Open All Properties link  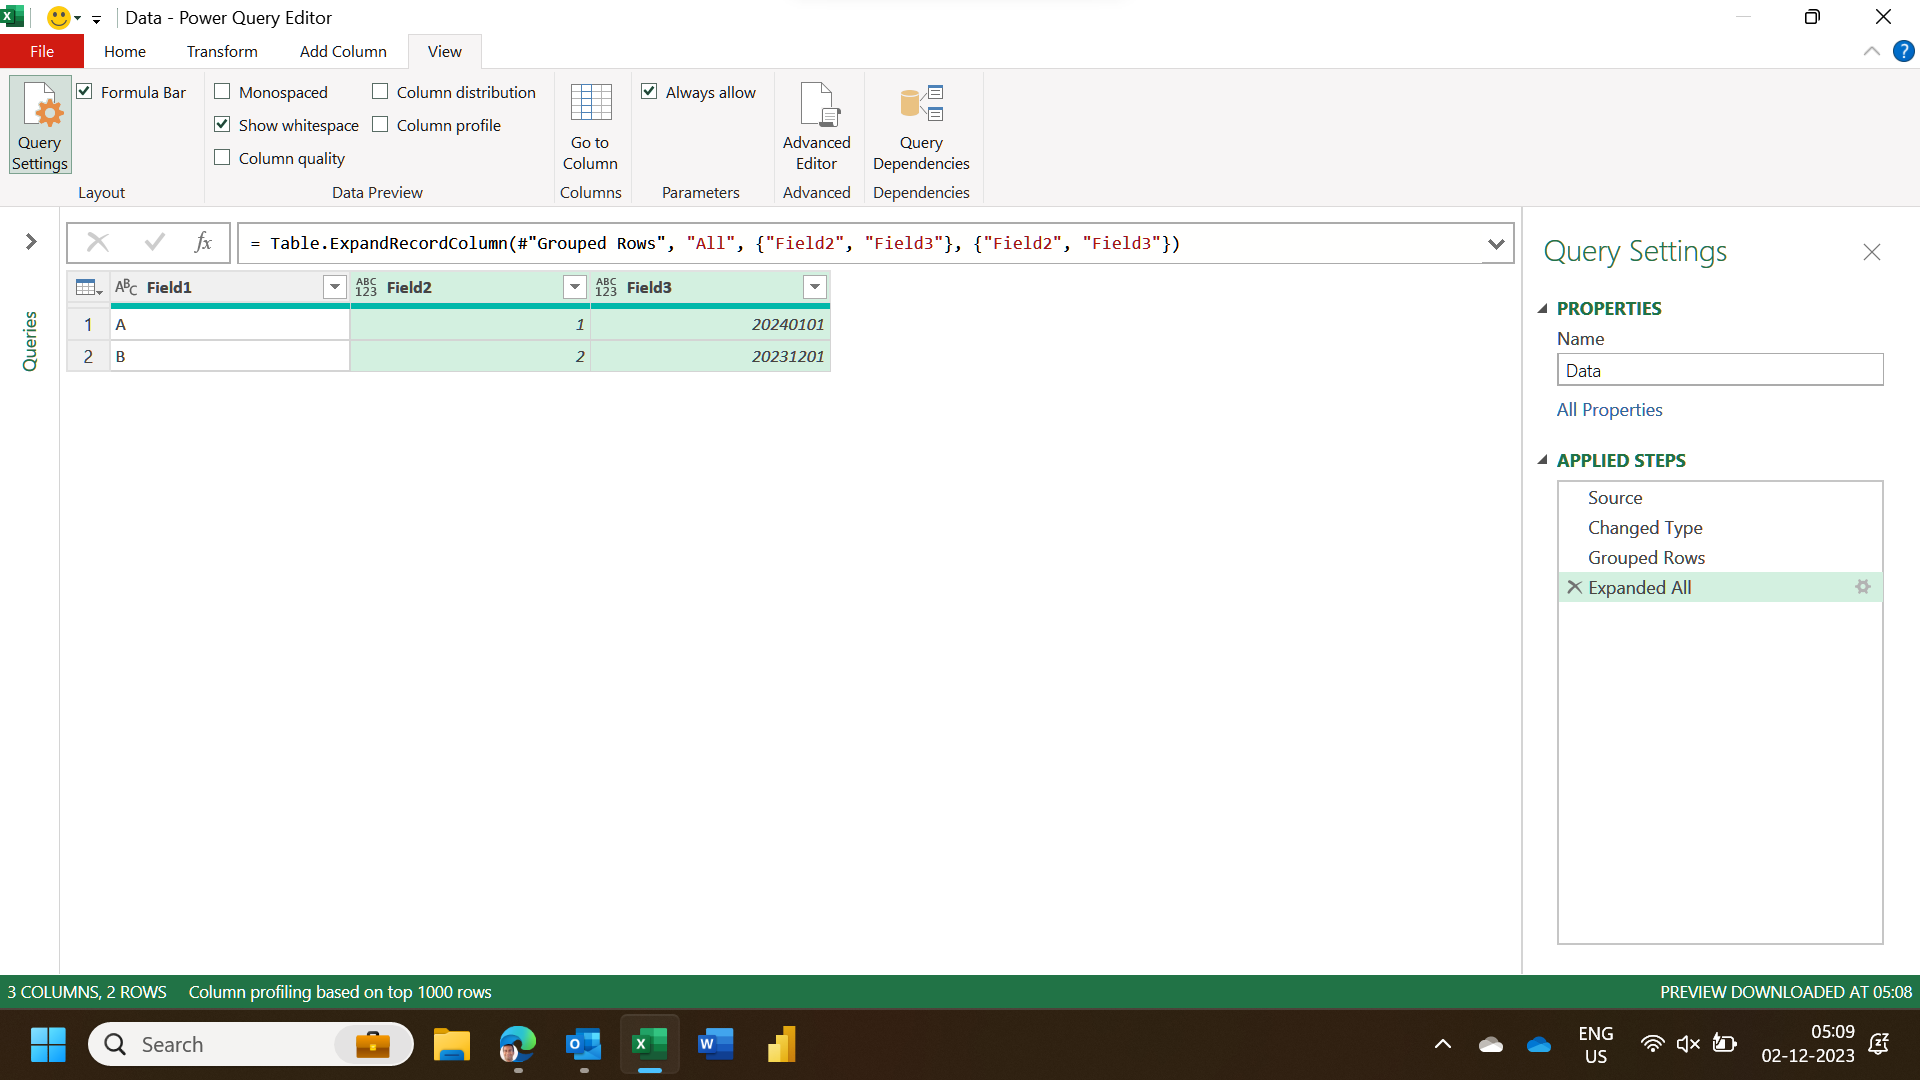pos(1609,409)
